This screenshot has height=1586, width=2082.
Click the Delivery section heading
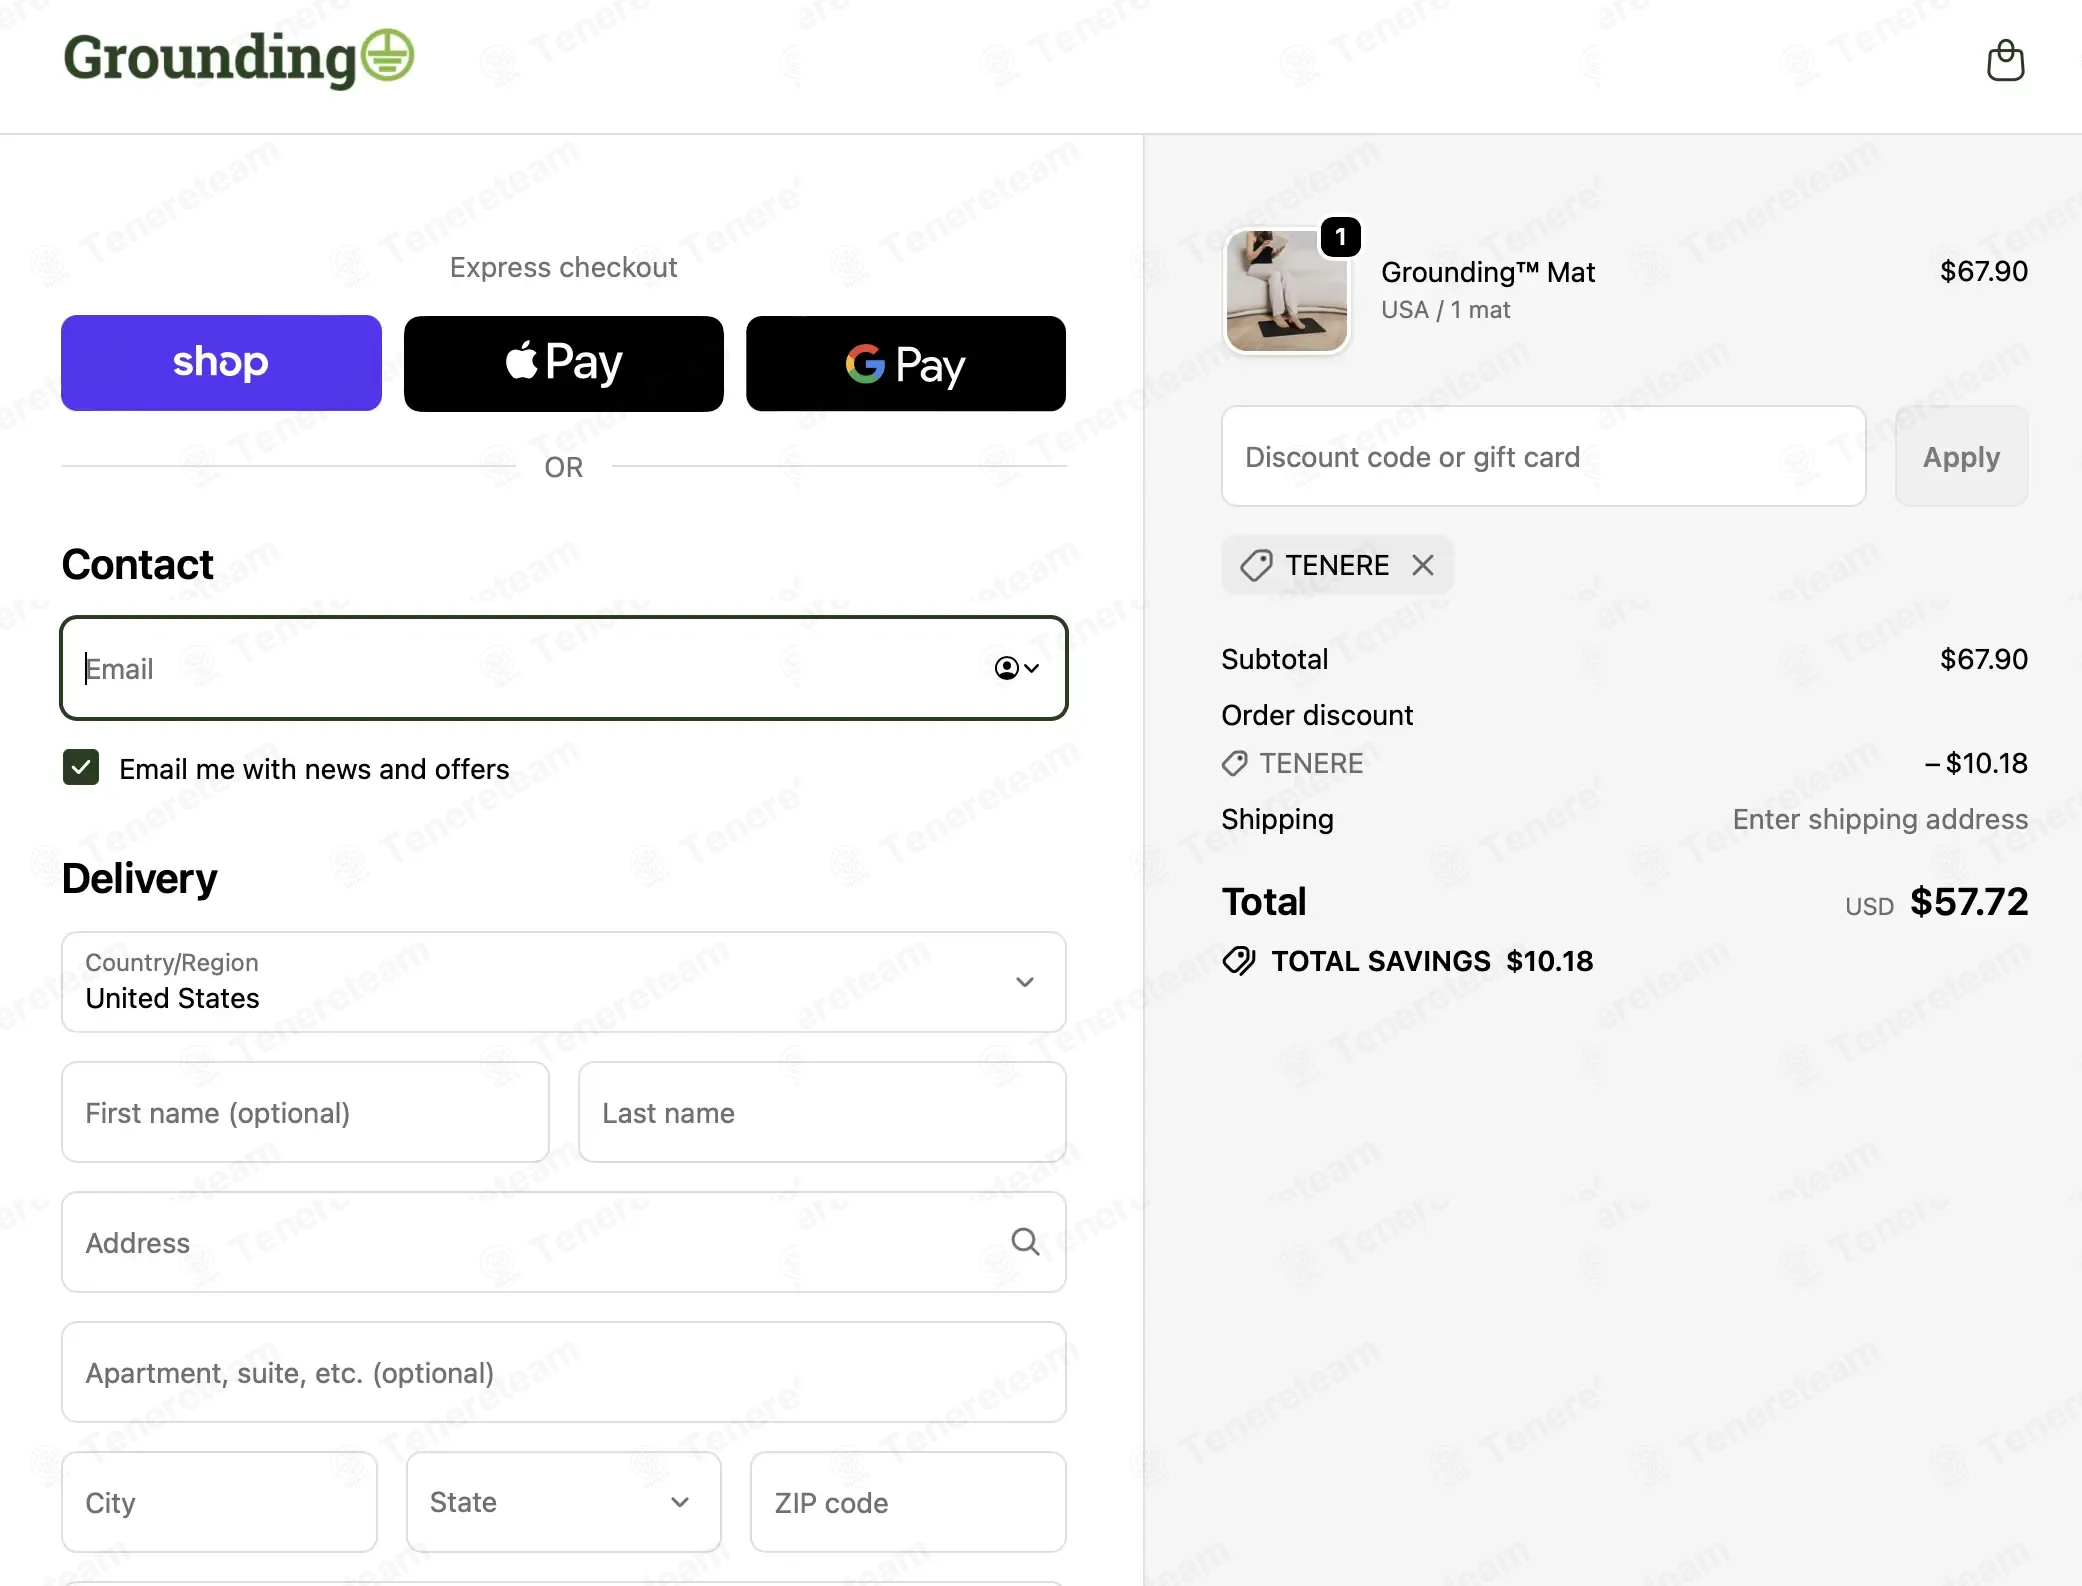[139, 878]
